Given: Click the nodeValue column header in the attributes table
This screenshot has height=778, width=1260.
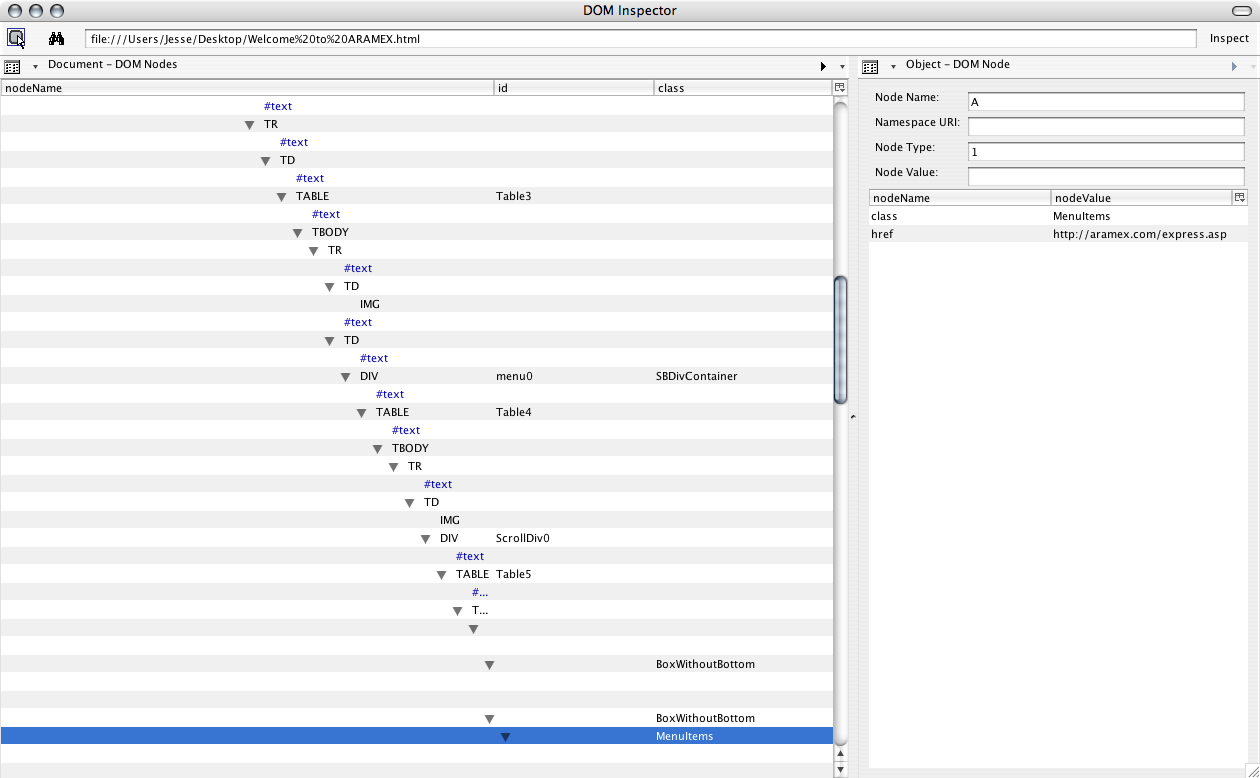Looking at the screenshot, I should tap(1141, 198).
